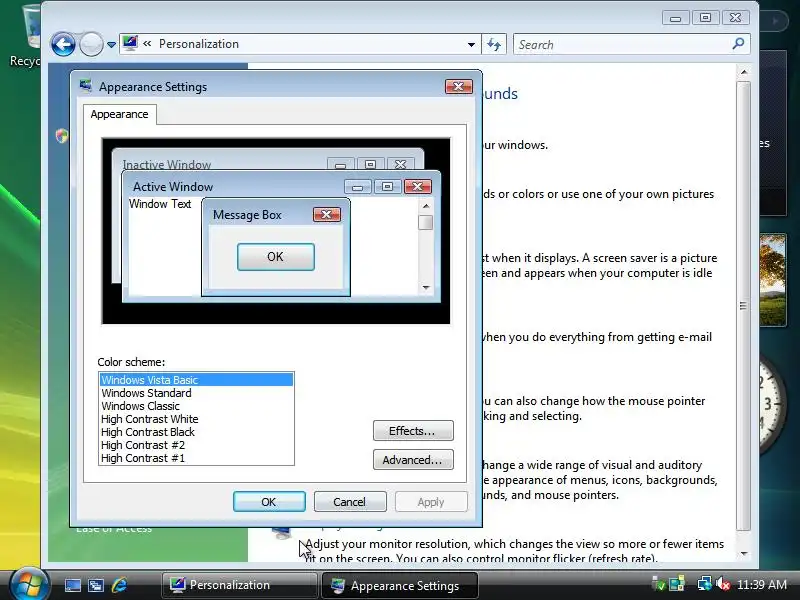Launch Internet Explorer from quick launch
800x600 pixels.
[119, 585]
